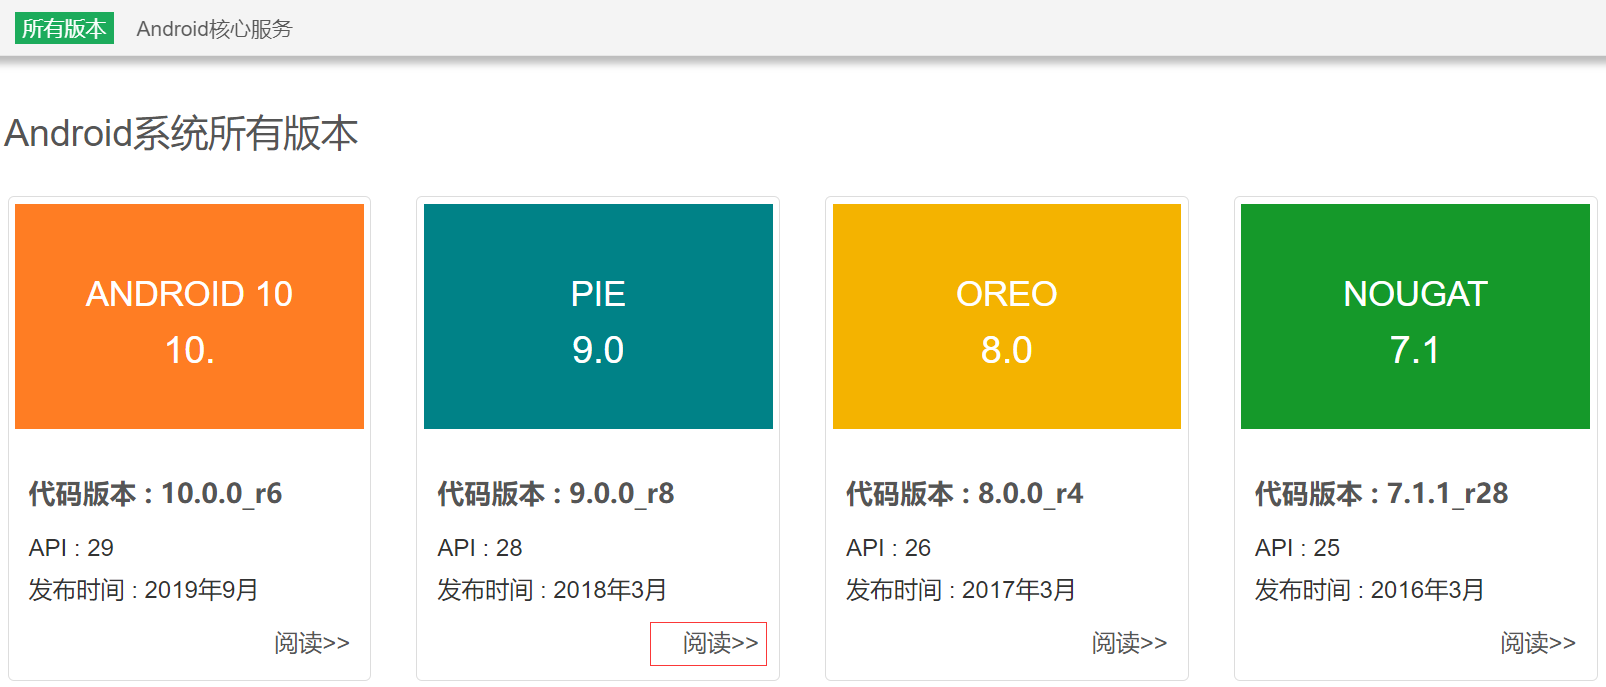Click text 代码版本：7.1.1_r28
This screenshot has height=687, width=1606.
(x=1381, y=494)
